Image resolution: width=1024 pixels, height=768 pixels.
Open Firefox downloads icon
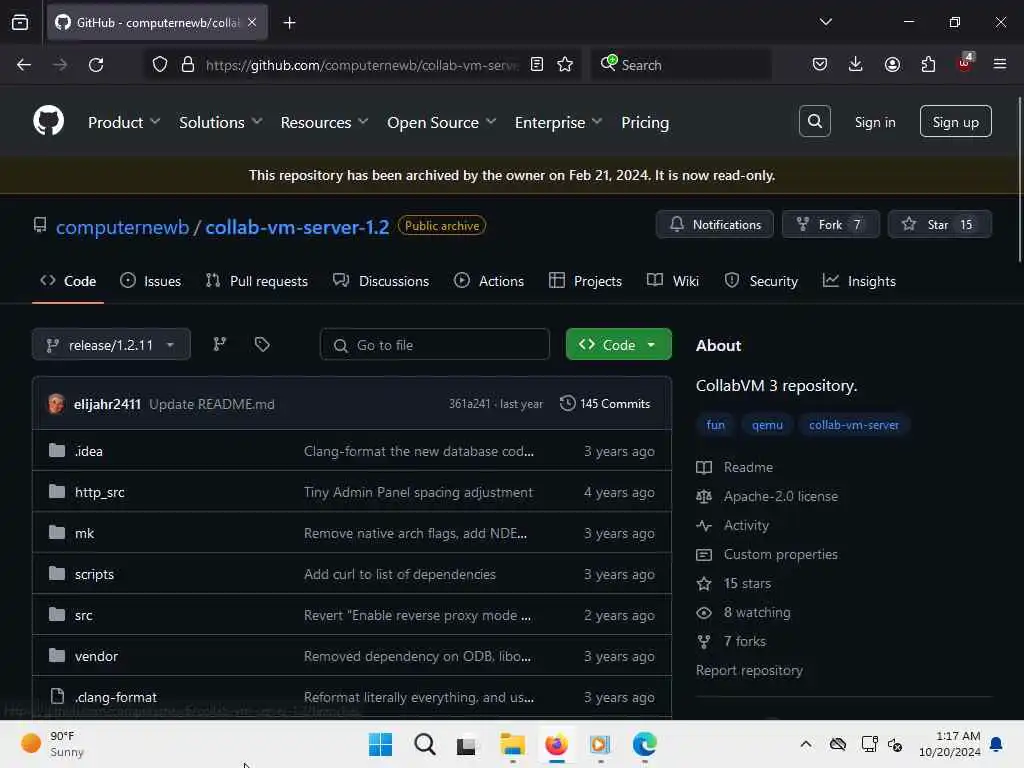856,65
